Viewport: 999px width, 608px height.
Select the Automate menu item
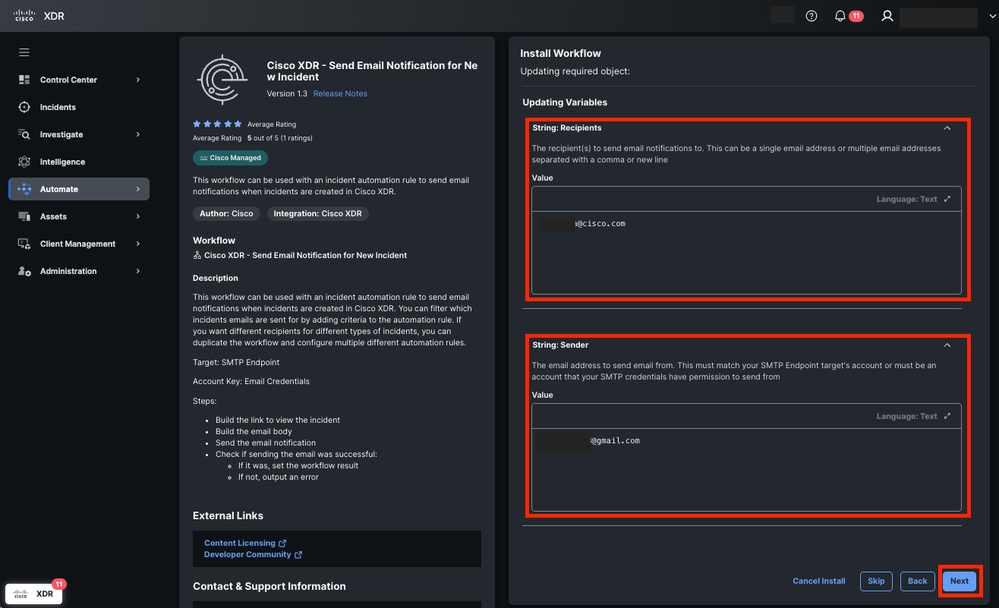79,189
